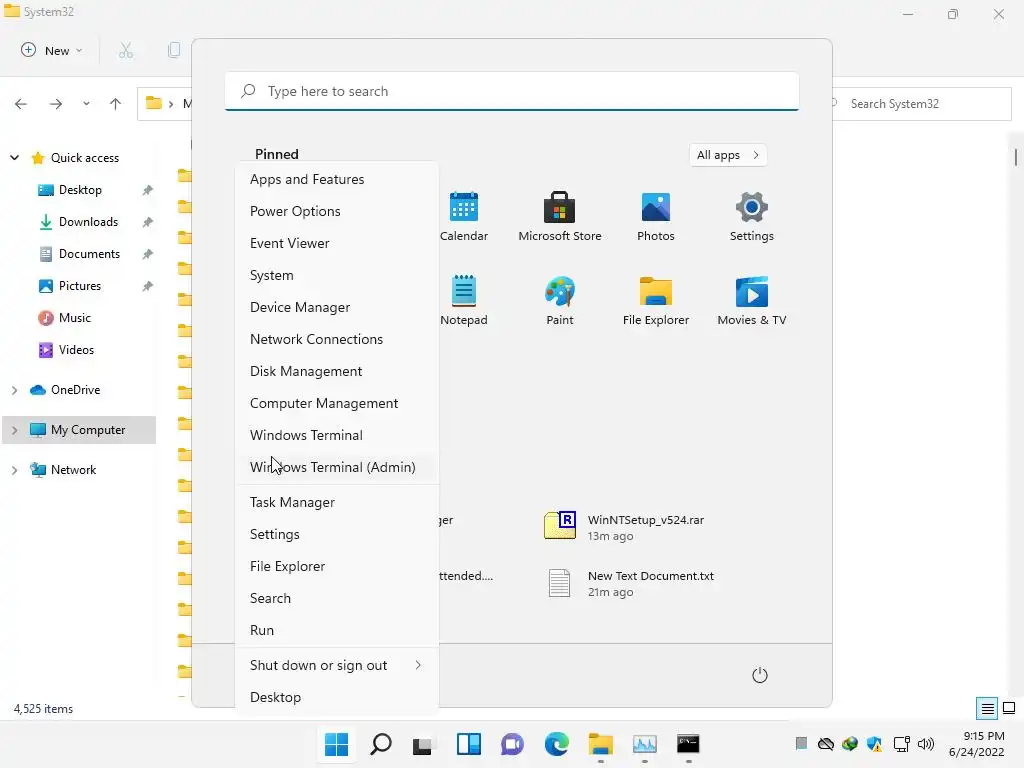Switch Explorer to large icons view layout

click(1009, 709)
